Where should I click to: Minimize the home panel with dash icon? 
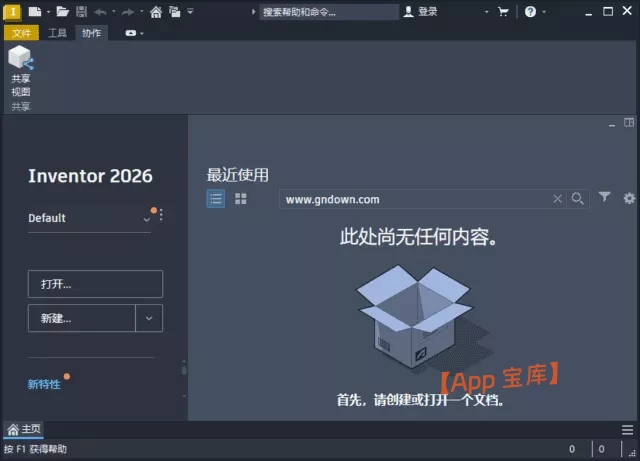[612, 125]
